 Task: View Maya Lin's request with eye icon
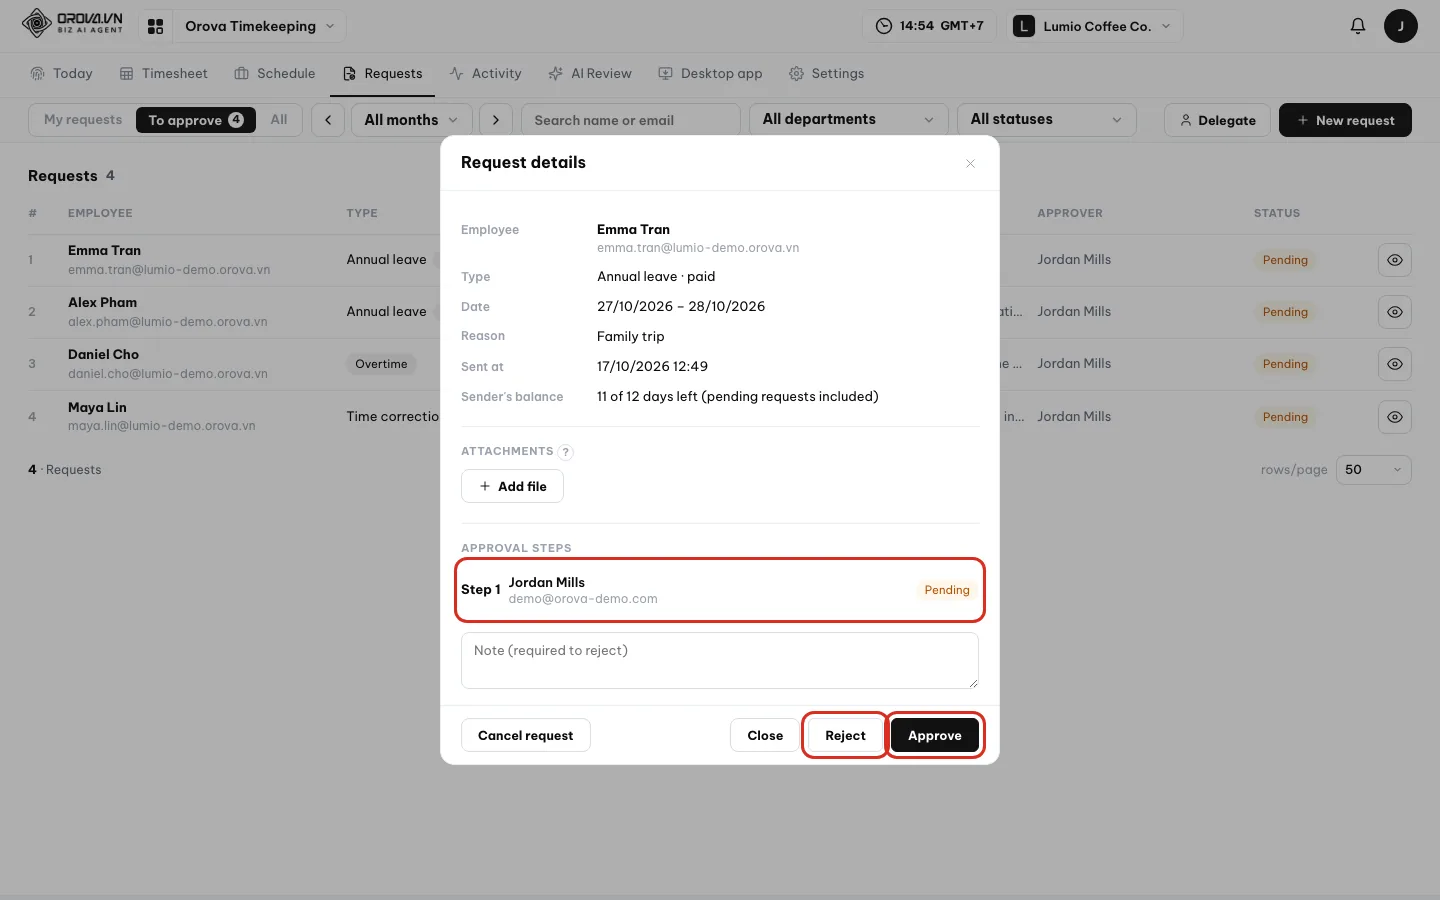[x=1395, y=417]
